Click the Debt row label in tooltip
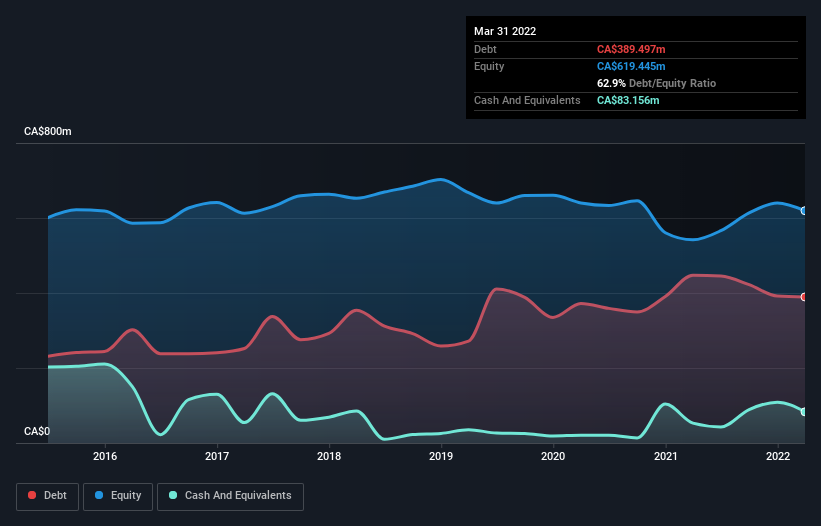Image resolution: width=821 pixels, height=526 pixels. point(485,49)
